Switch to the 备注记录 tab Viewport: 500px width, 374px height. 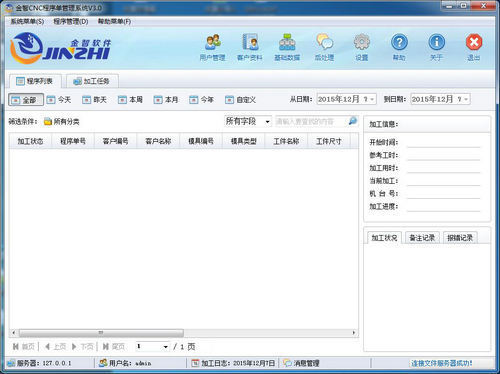pyautogui.click(x=422, y=238)
